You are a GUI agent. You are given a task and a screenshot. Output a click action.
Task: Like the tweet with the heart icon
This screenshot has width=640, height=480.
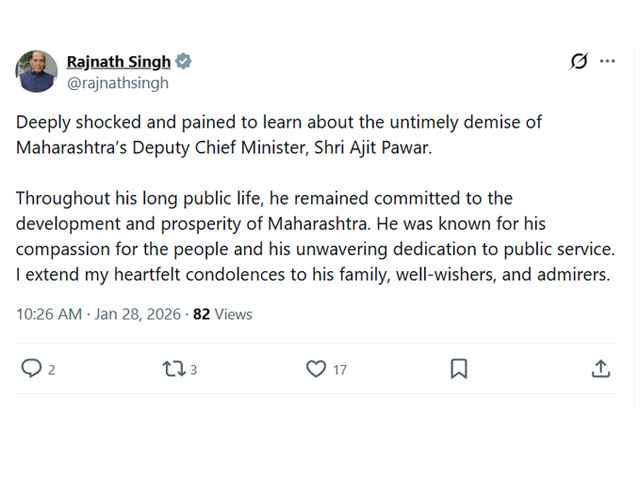click(x=316, y=369)
